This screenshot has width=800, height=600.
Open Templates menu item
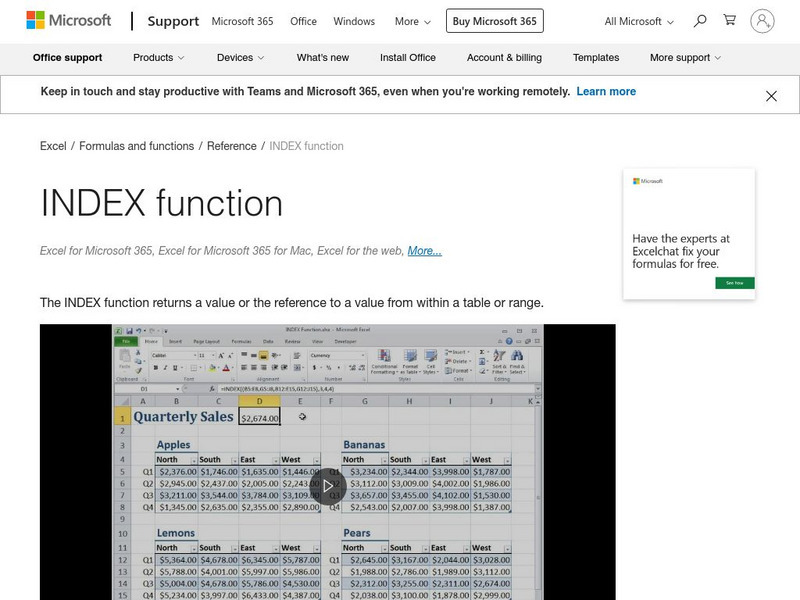(x=595, y=58)
